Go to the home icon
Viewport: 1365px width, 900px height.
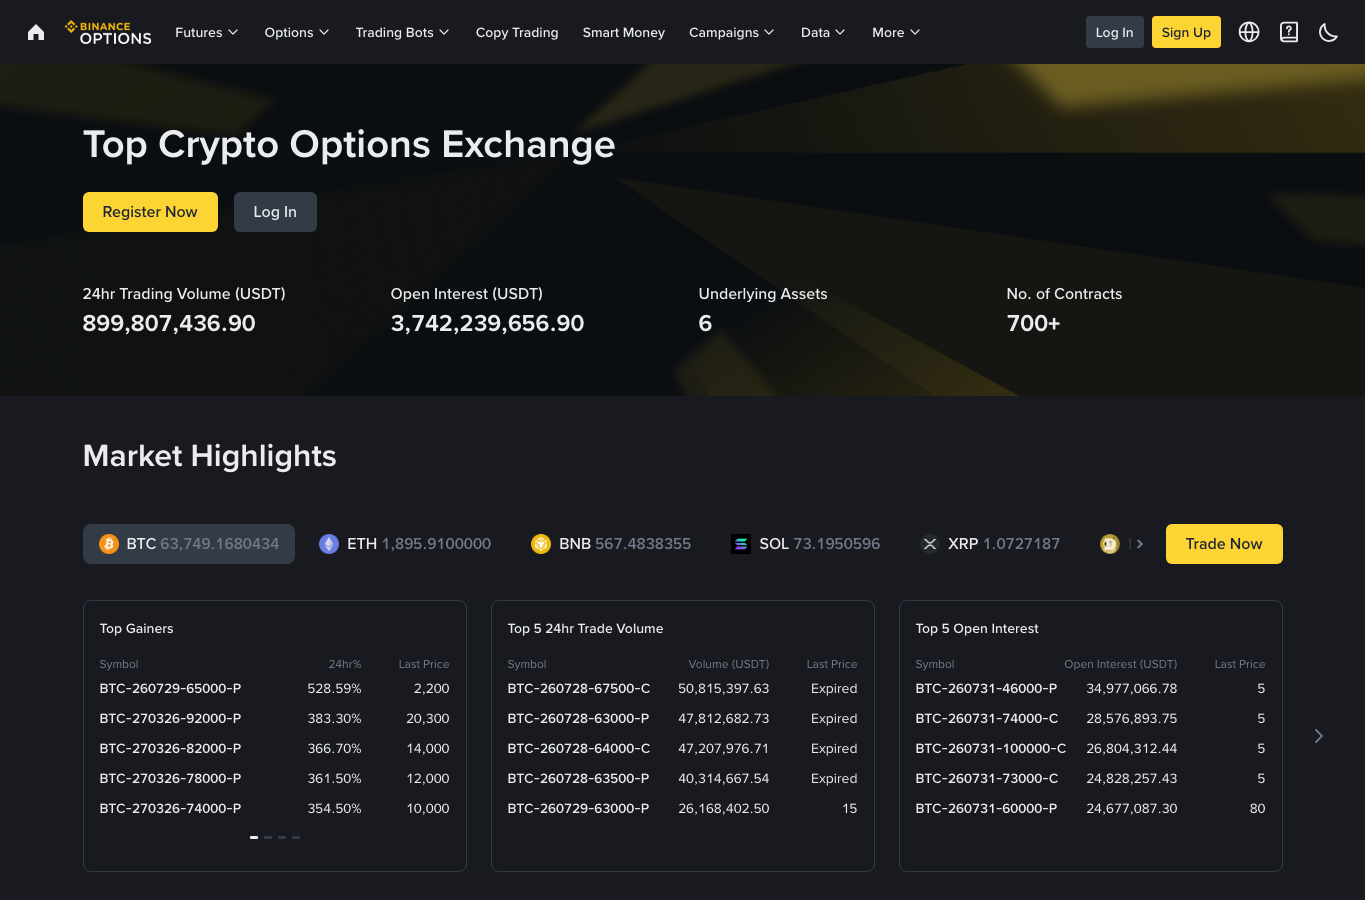[36, 32]
